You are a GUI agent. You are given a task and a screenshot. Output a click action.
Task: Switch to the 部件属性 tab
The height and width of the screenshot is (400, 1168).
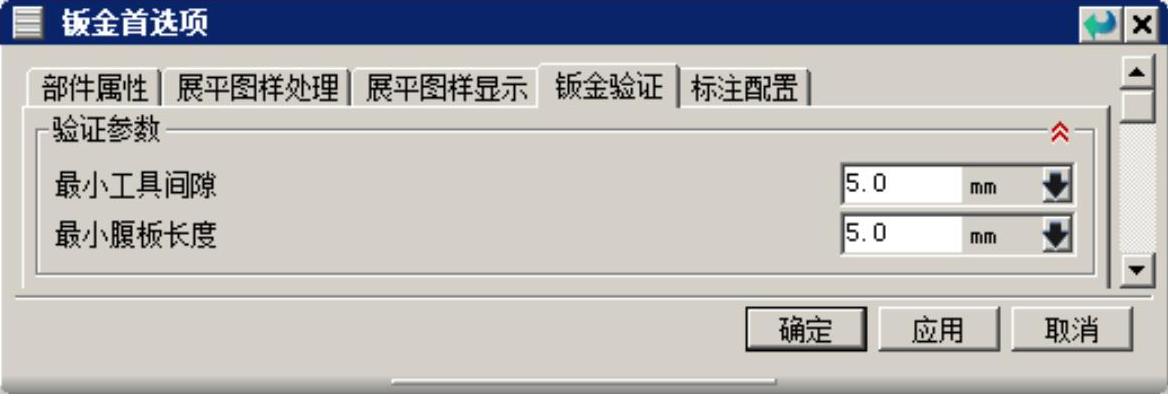coord(92,89)
